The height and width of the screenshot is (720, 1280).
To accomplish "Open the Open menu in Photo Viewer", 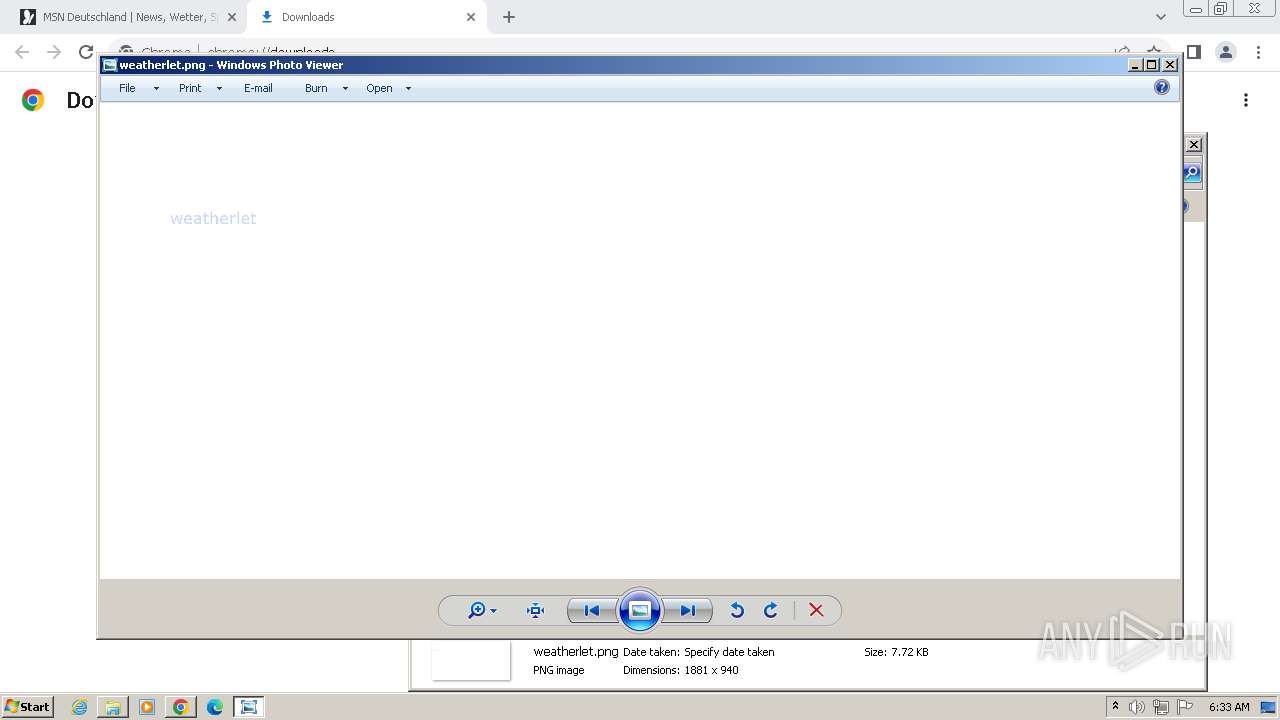I will [379, 88].
